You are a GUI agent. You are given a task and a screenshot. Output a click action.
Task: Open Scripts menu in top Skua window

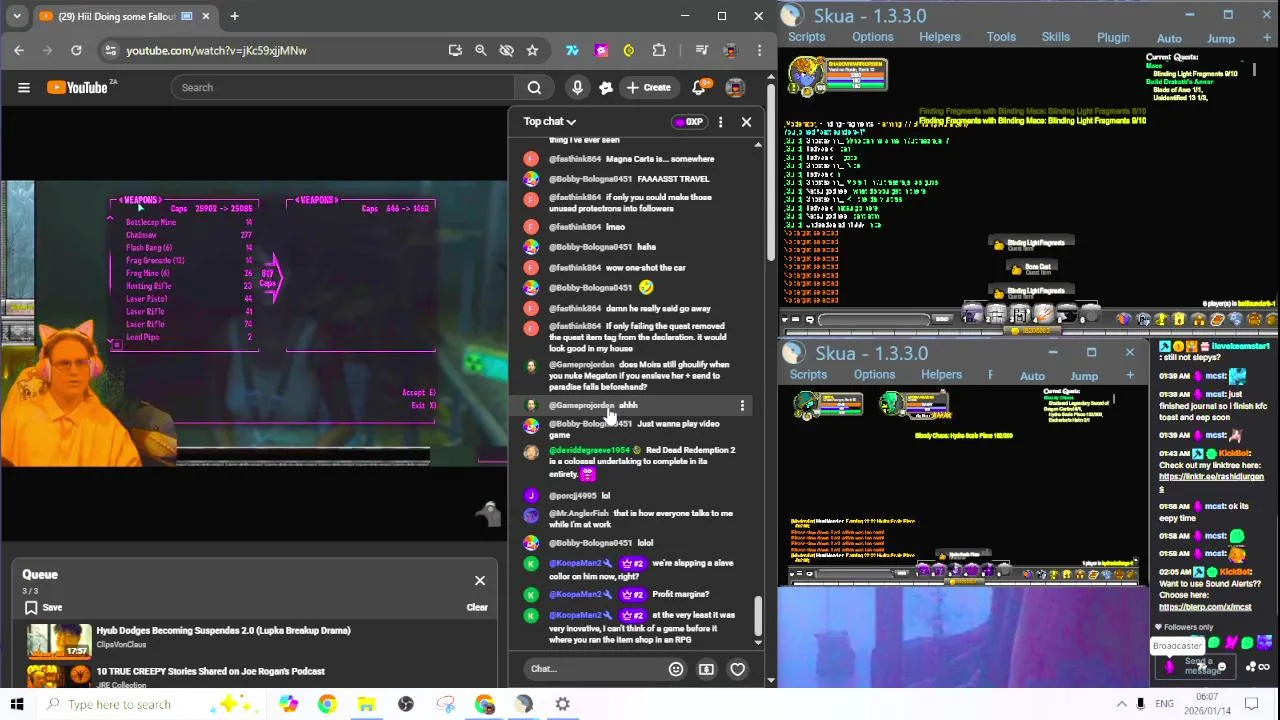(x=807, y=37)
